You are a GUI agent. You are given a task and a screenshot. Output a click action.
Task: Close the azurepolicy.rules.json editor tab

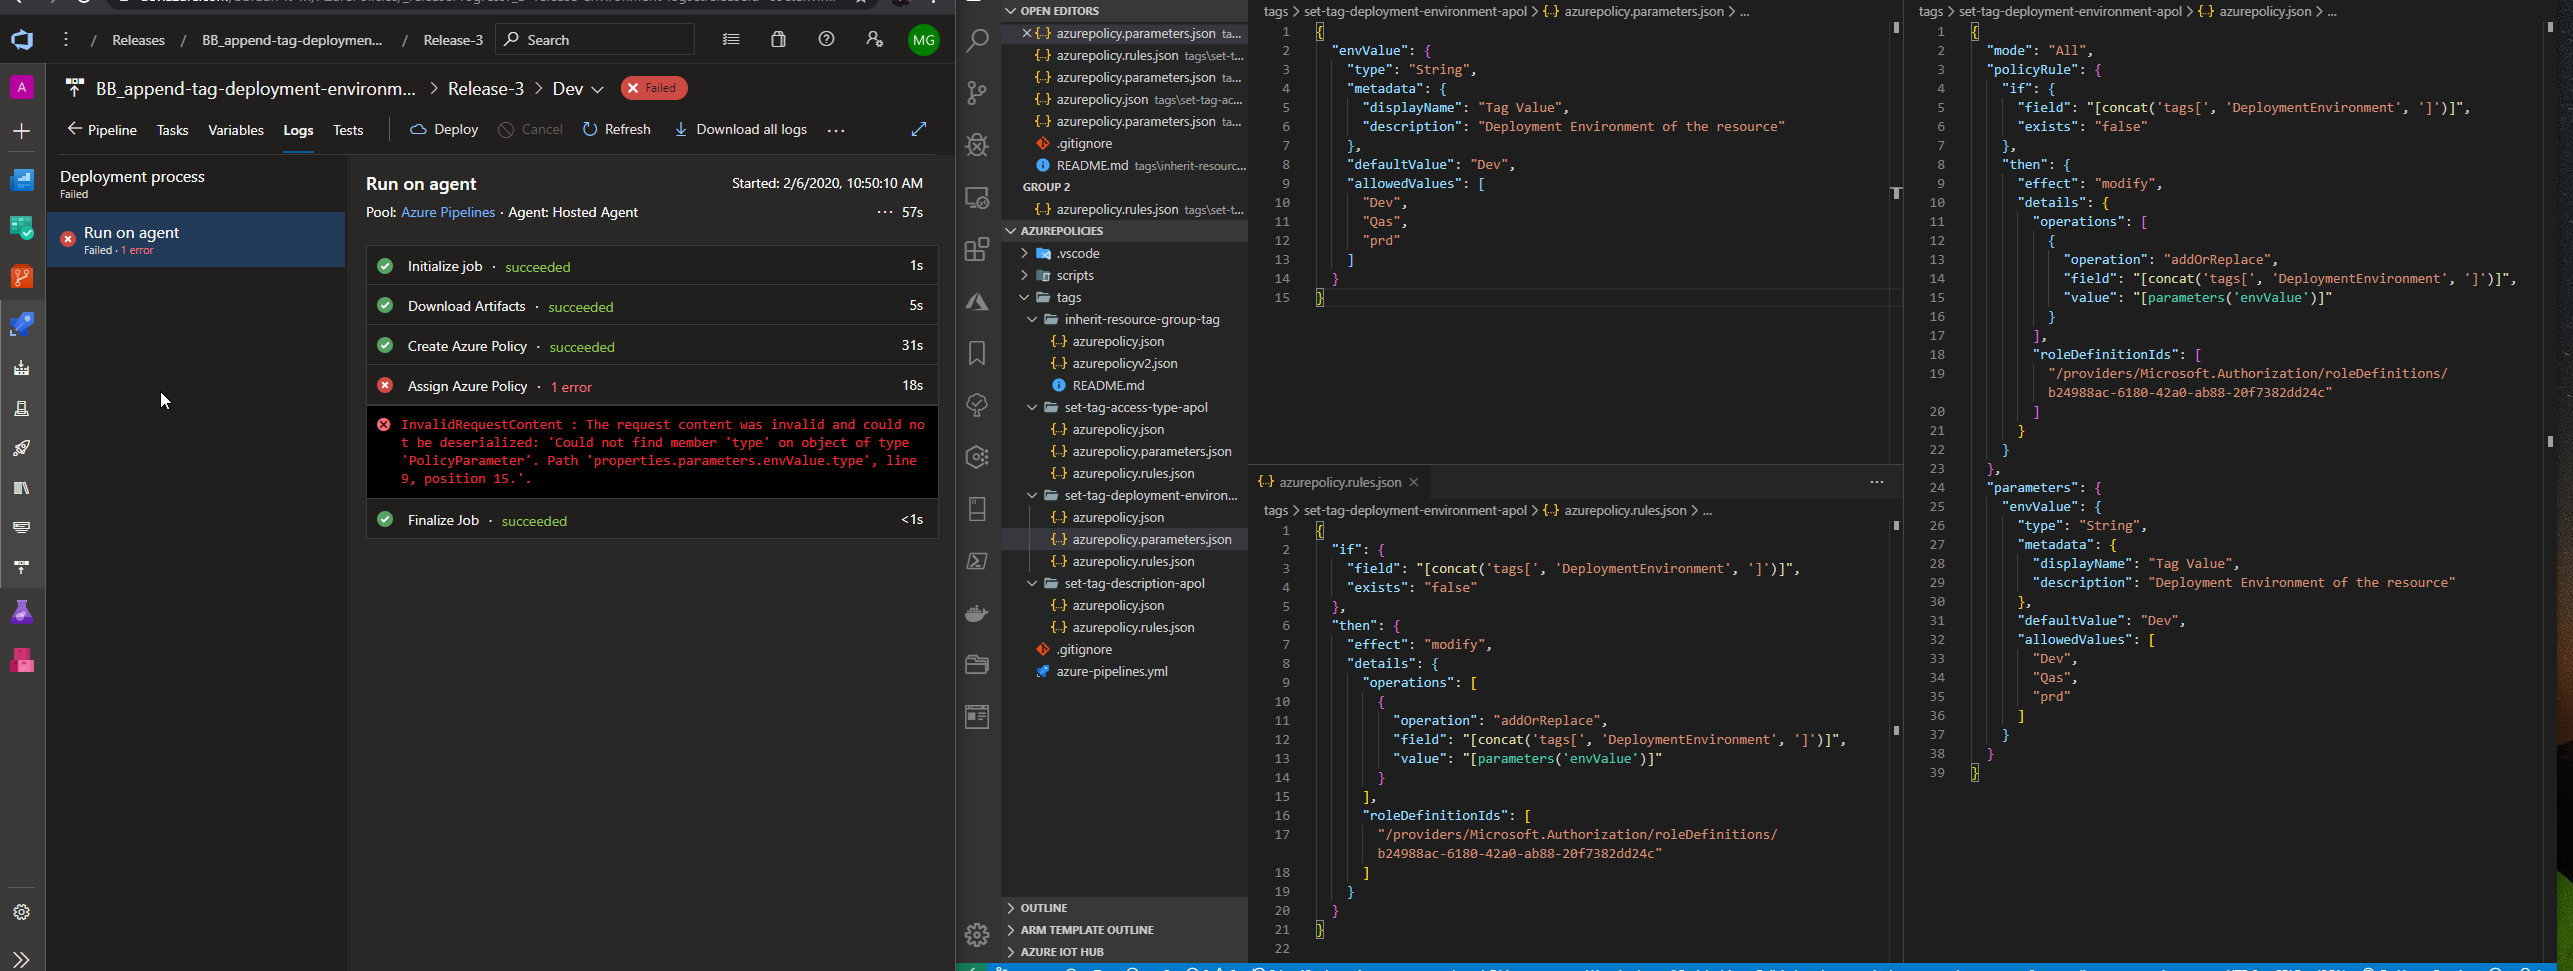click(1414, 482)
